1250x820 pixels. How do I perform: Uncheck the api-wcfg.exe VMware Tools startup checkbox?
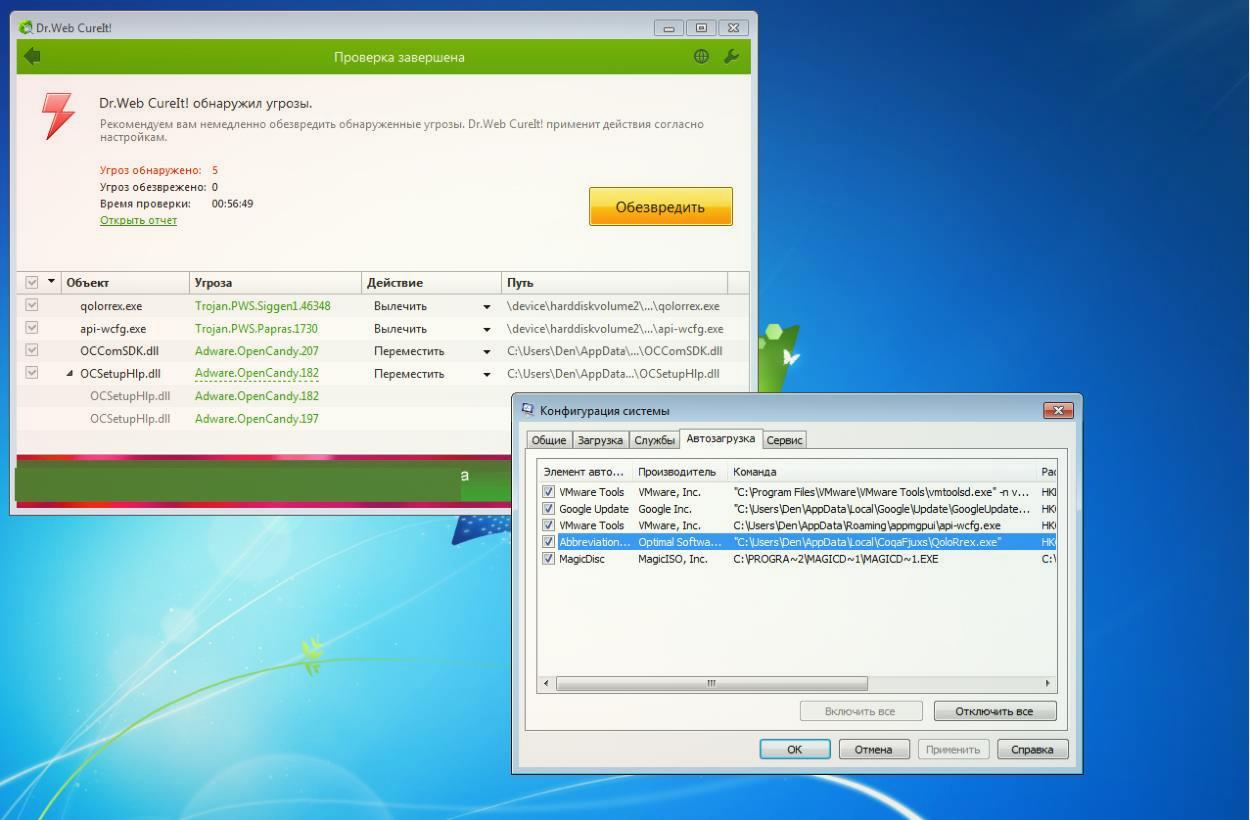(548, 525)
